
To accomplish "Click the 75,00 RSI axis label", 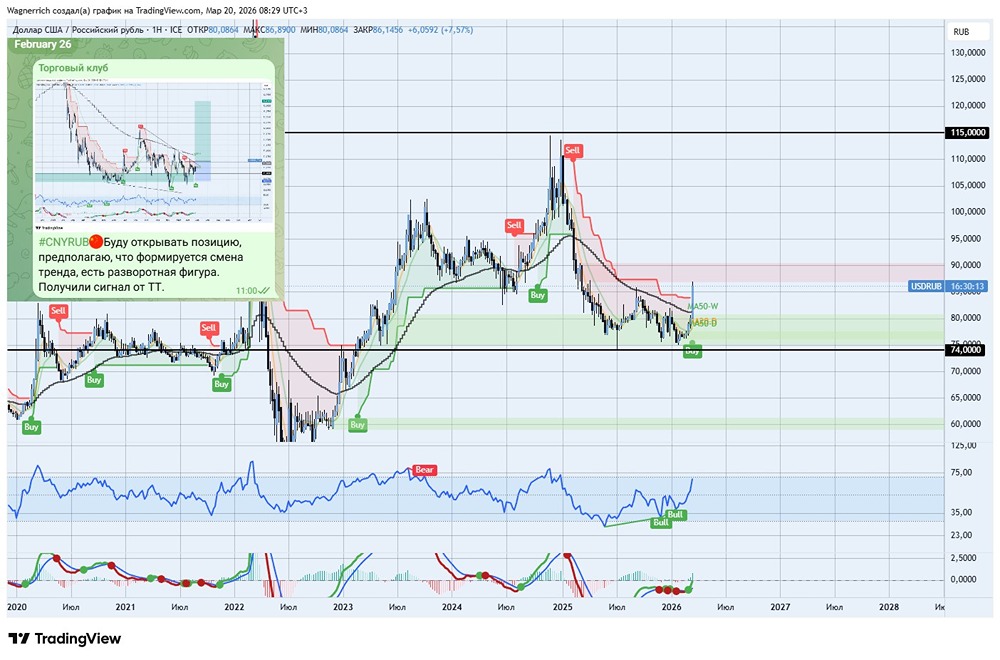I will tap(961, 473).
